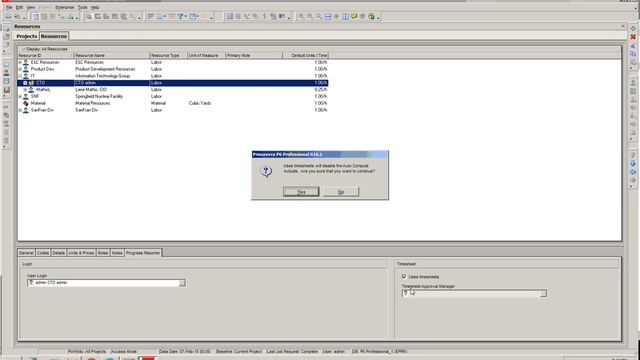Click the person icon beside Product Dev

pyautogui.click(x=26, y=69)
